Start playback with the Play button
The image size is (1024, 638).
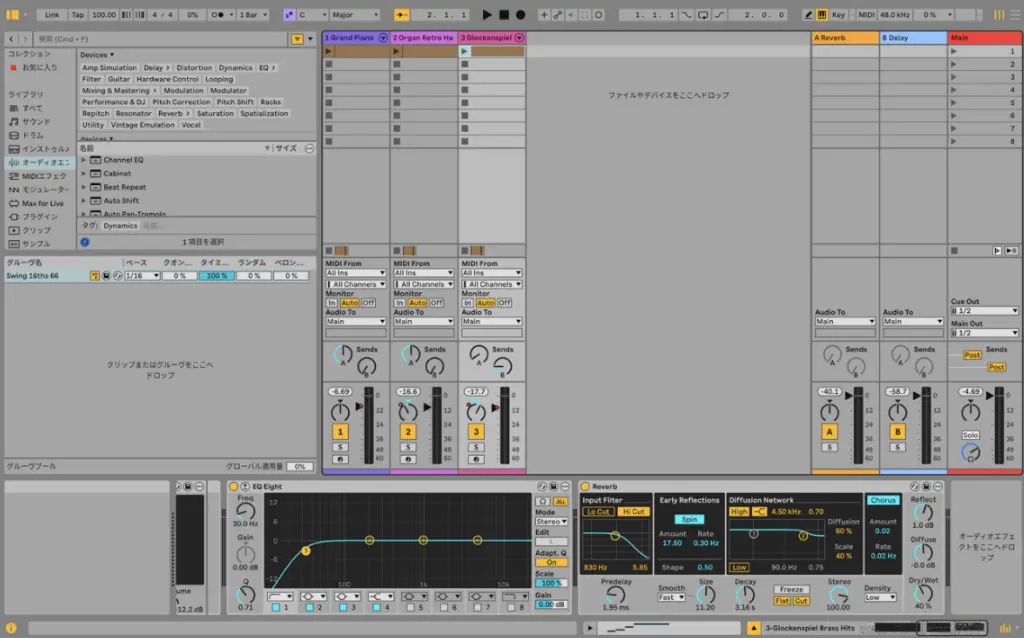point(487,14)
